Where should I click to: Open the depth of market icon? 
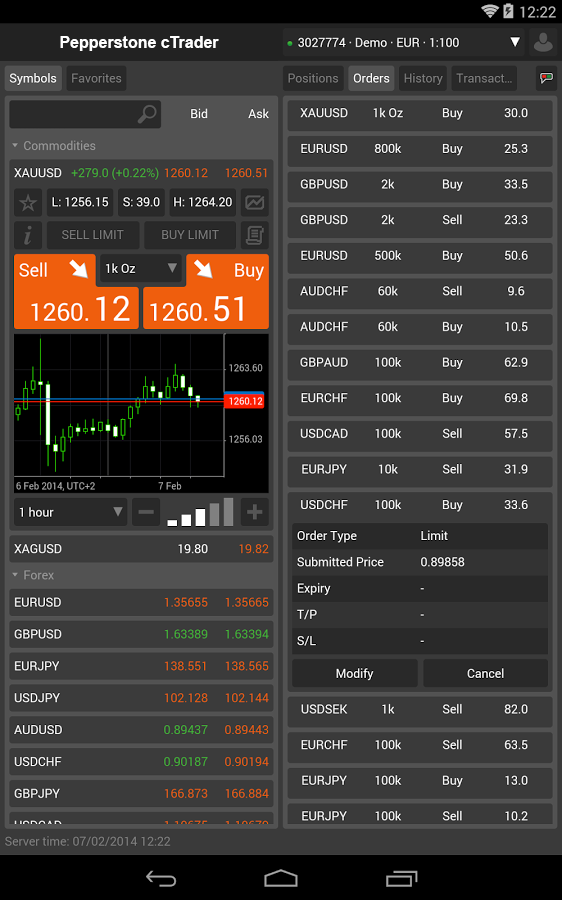point(254,235)
